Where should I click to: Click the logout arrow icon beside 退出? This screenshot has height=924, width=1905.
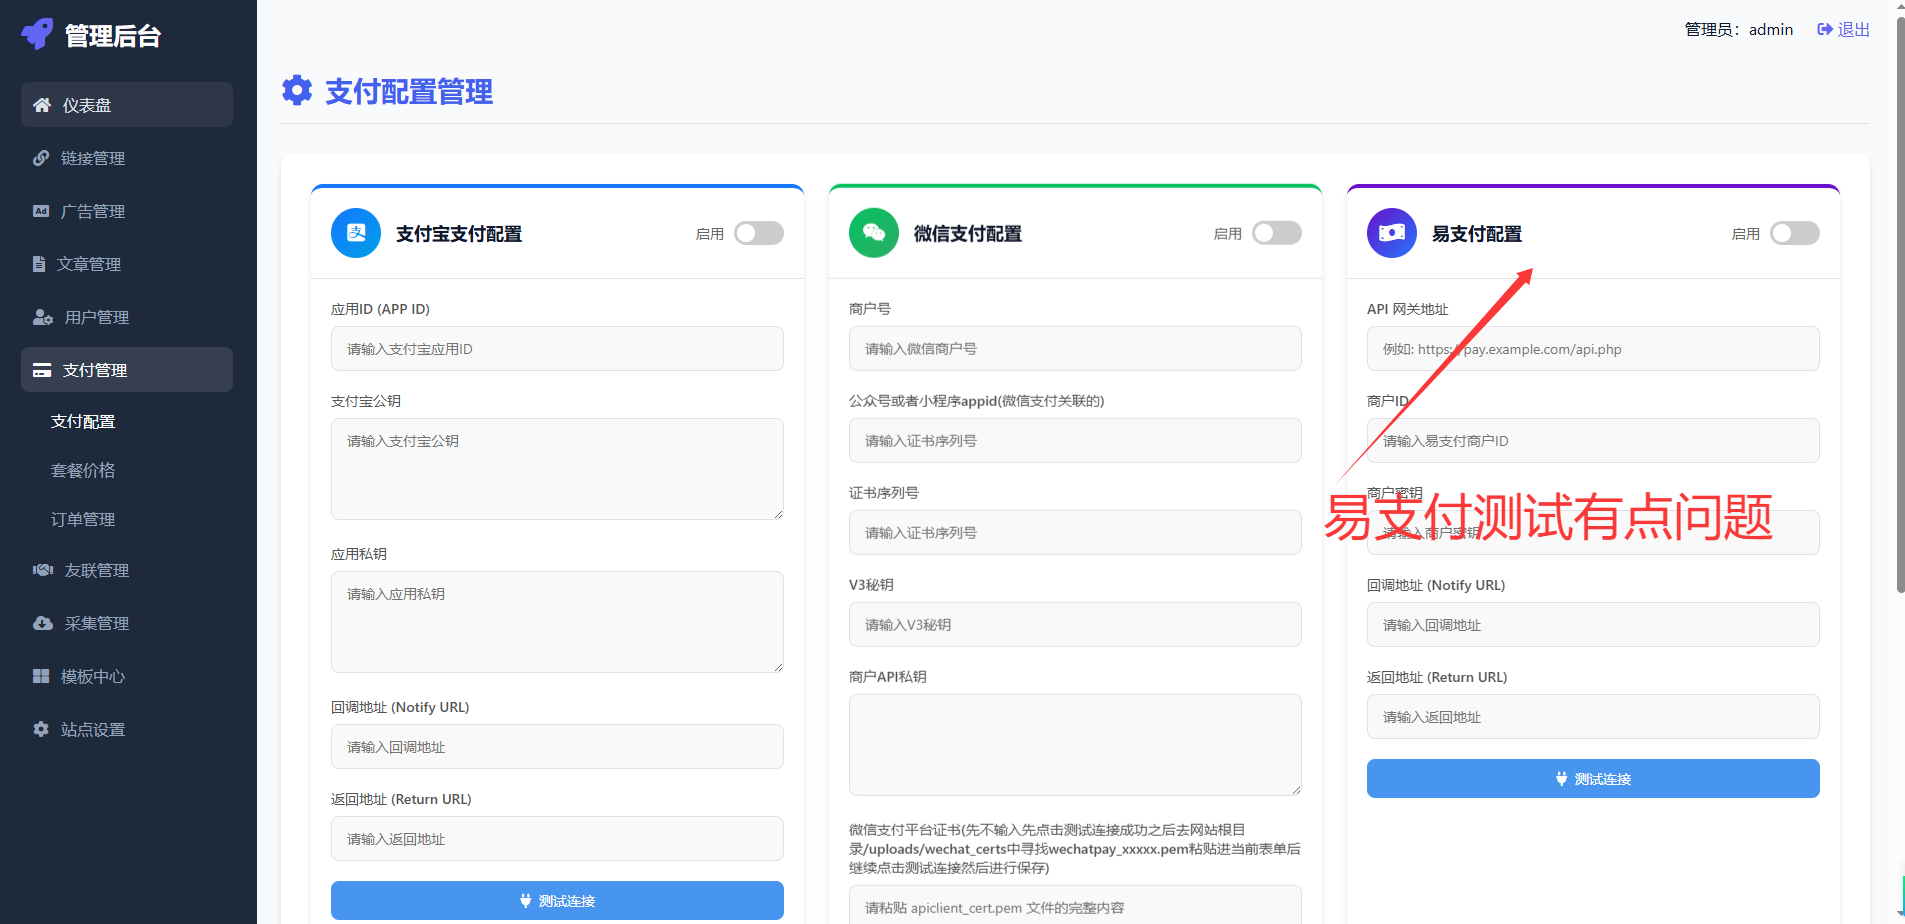coord(1825,30)
